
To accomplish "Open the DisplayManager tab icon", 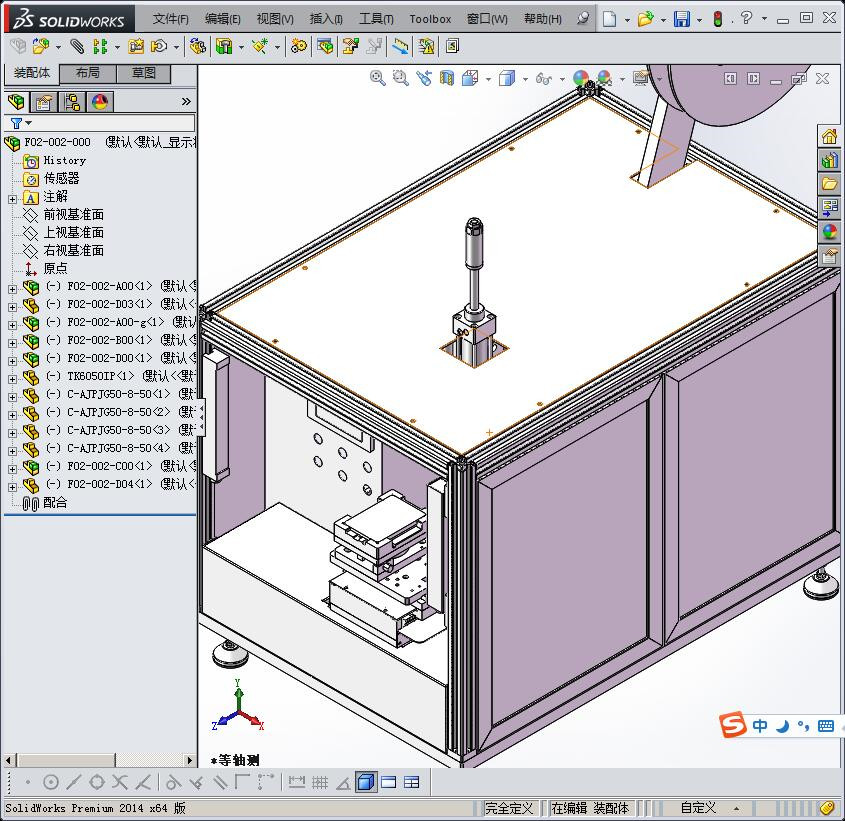I will tap(99, 102).
